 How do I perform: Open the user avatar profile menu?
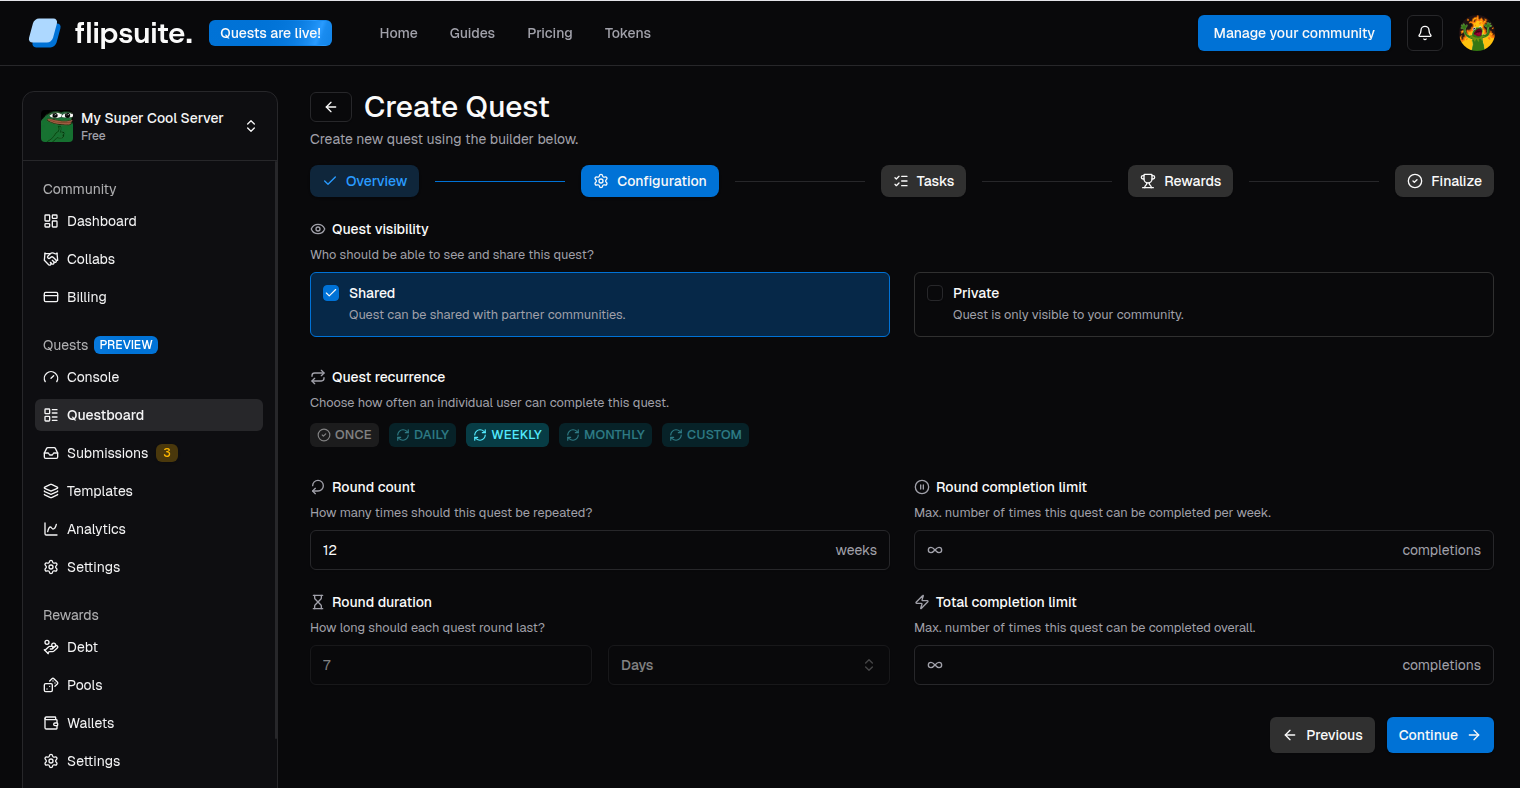click(x=1476, y=33)
